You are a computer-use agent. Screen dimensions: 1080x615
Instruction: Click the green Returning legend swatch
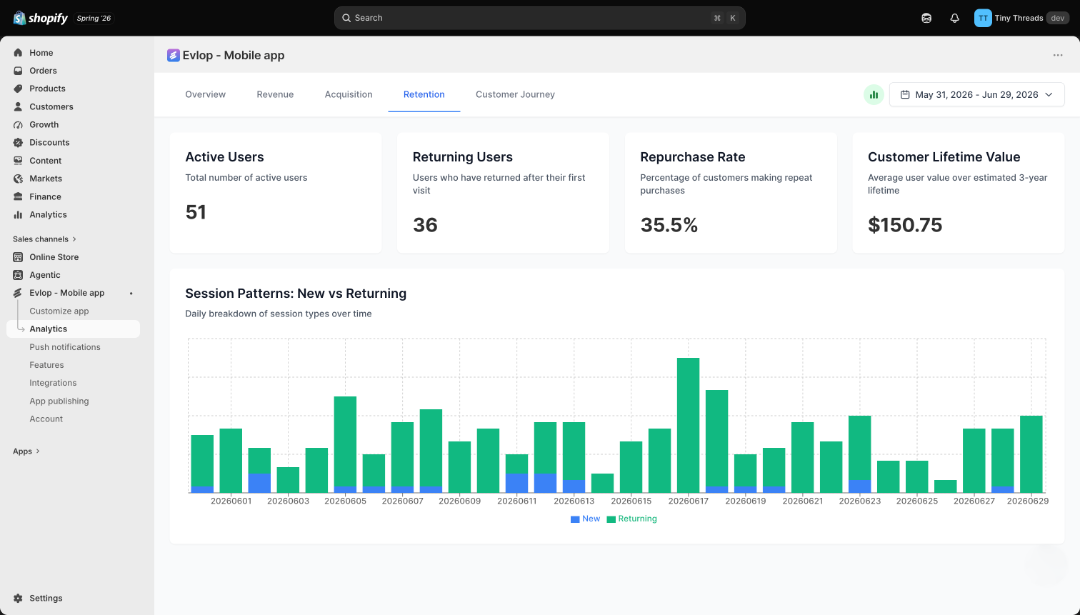[x=611, y=519]
